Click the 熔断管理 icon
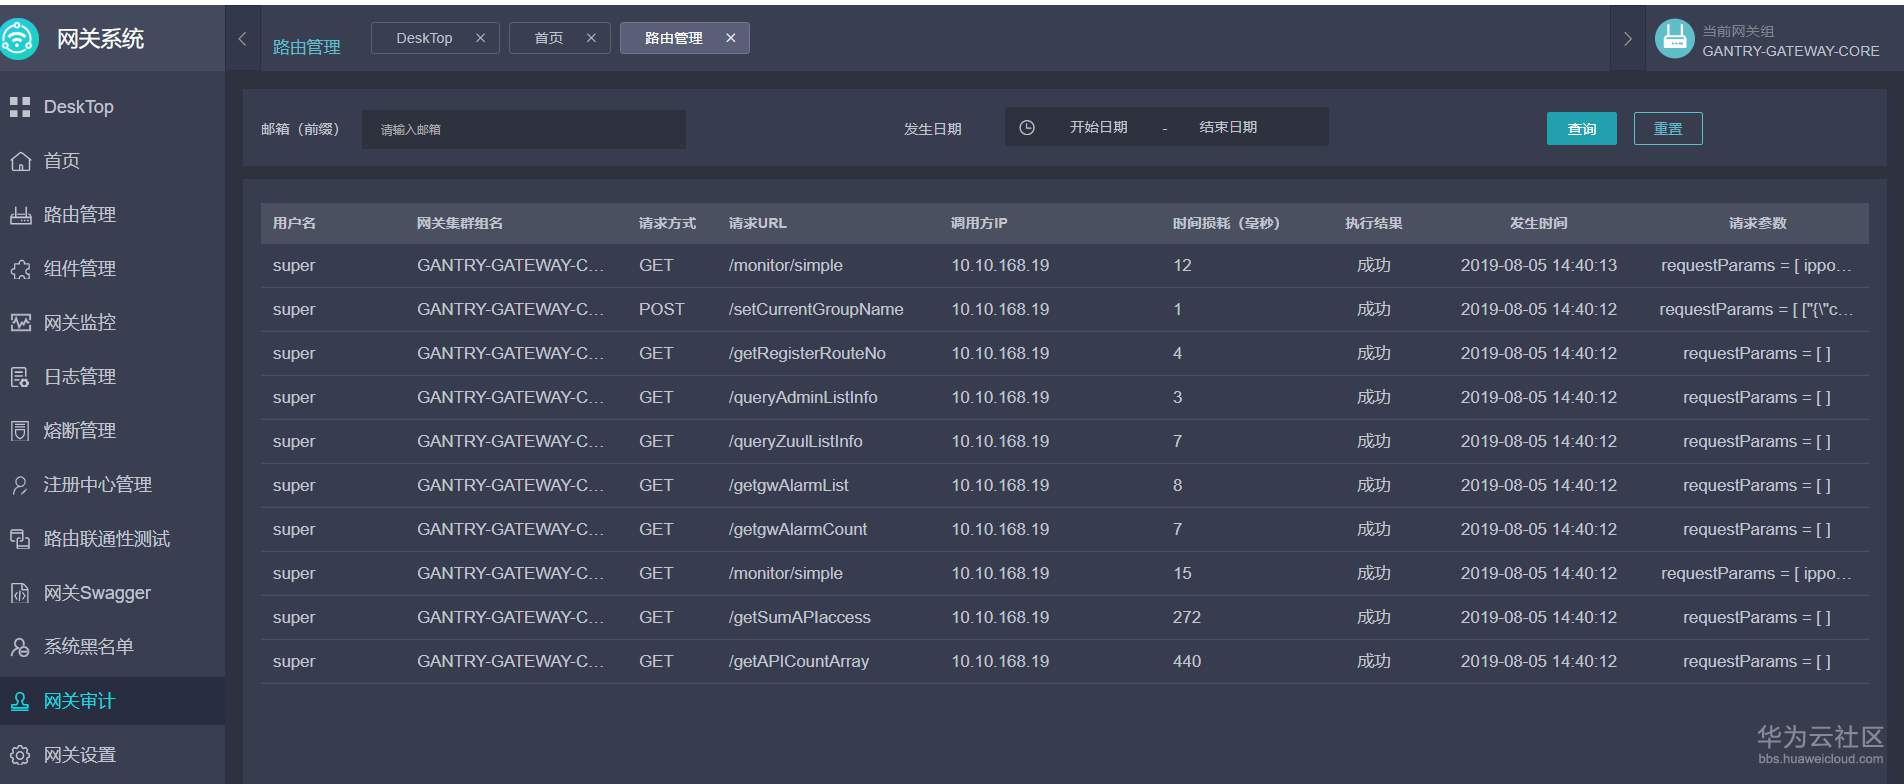 pos(20,431)
